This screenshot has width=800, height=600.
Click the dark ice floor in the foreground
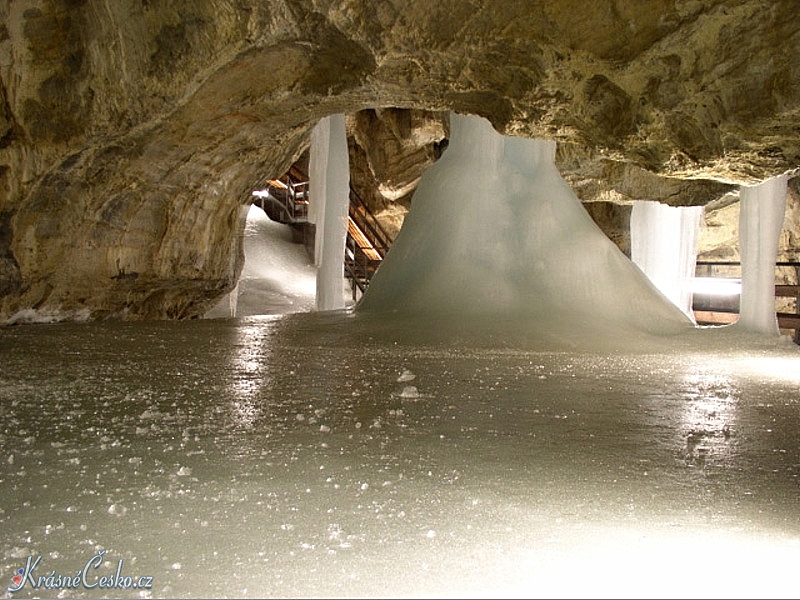300,500
